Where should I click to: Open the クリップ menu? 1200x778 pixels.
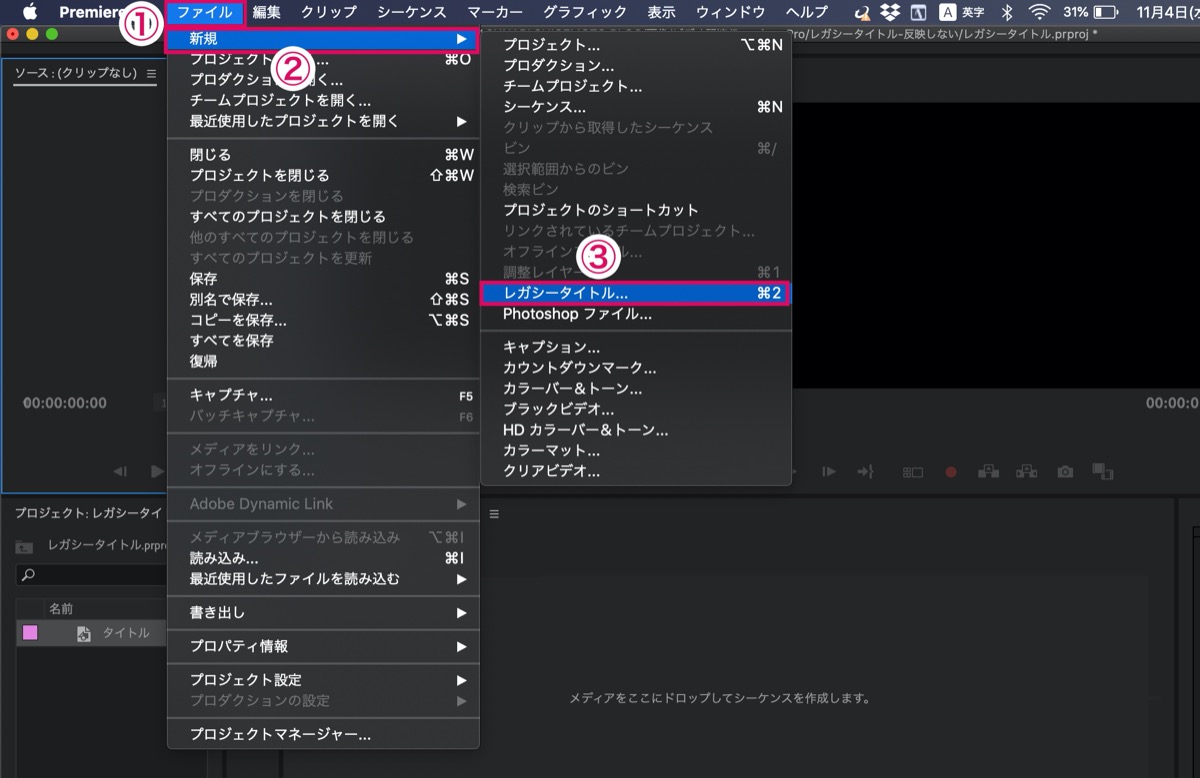click(x=328, y=12)
